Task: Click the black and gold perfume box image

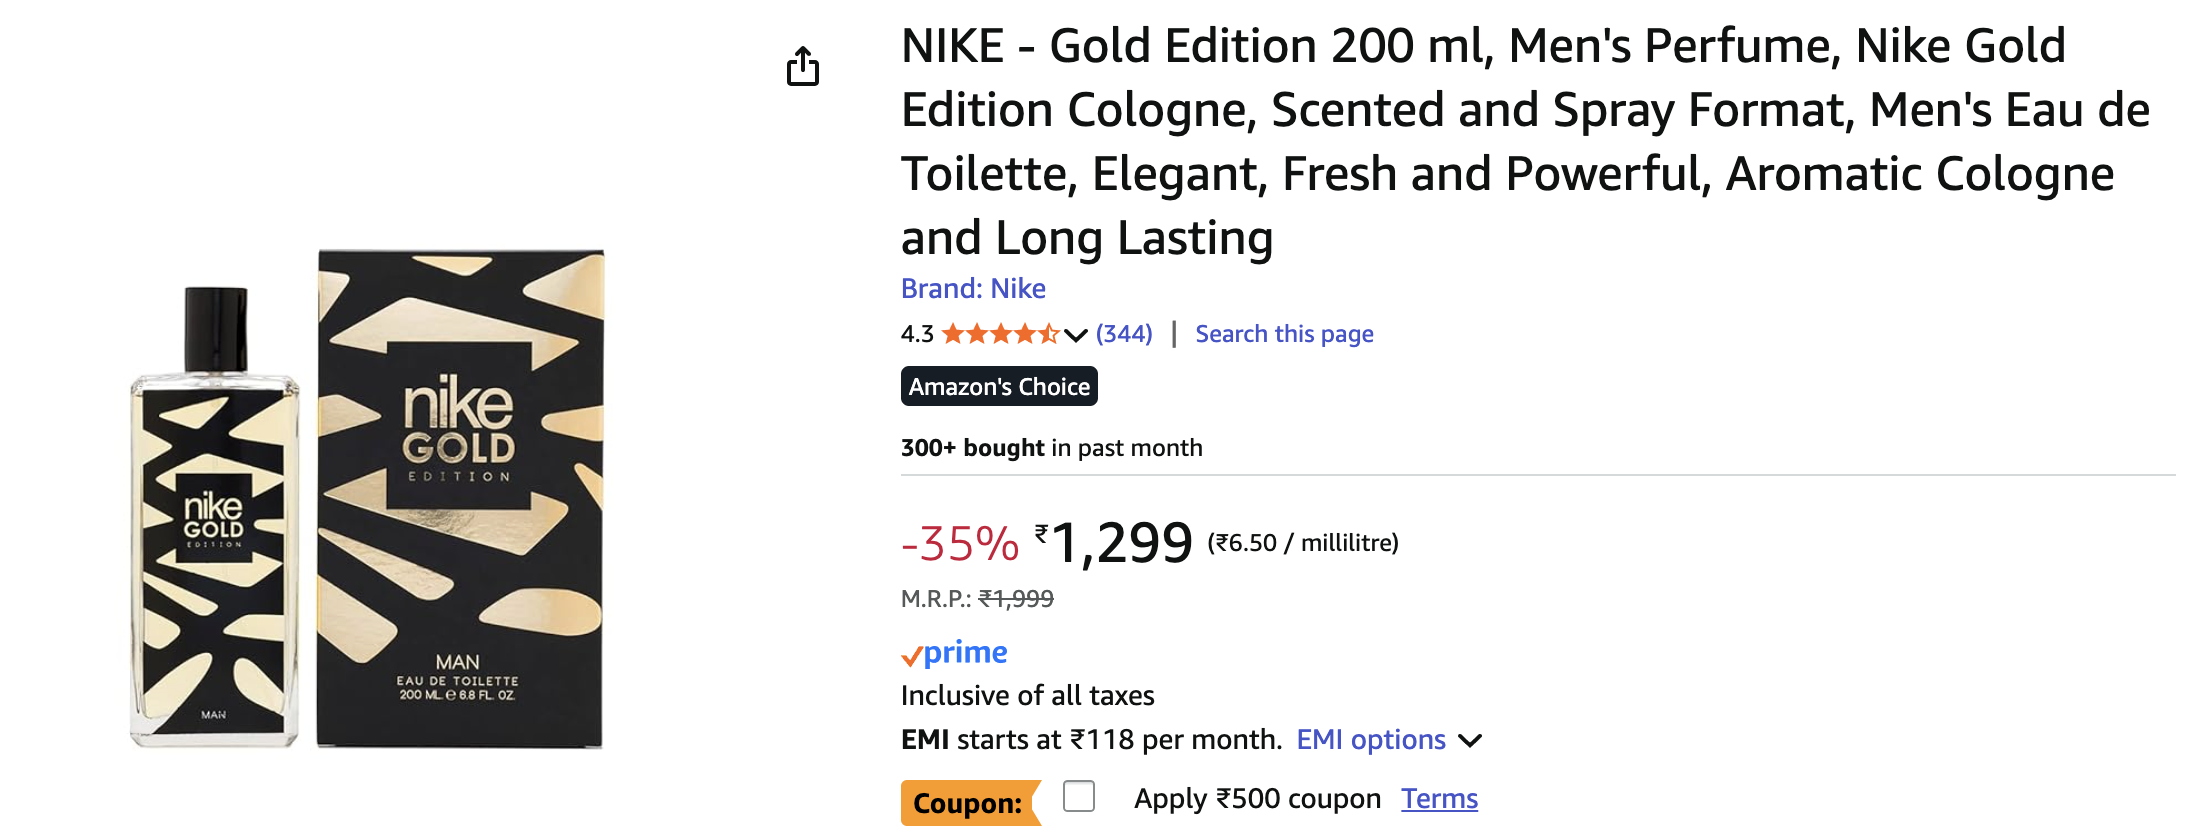Action: 460,498
